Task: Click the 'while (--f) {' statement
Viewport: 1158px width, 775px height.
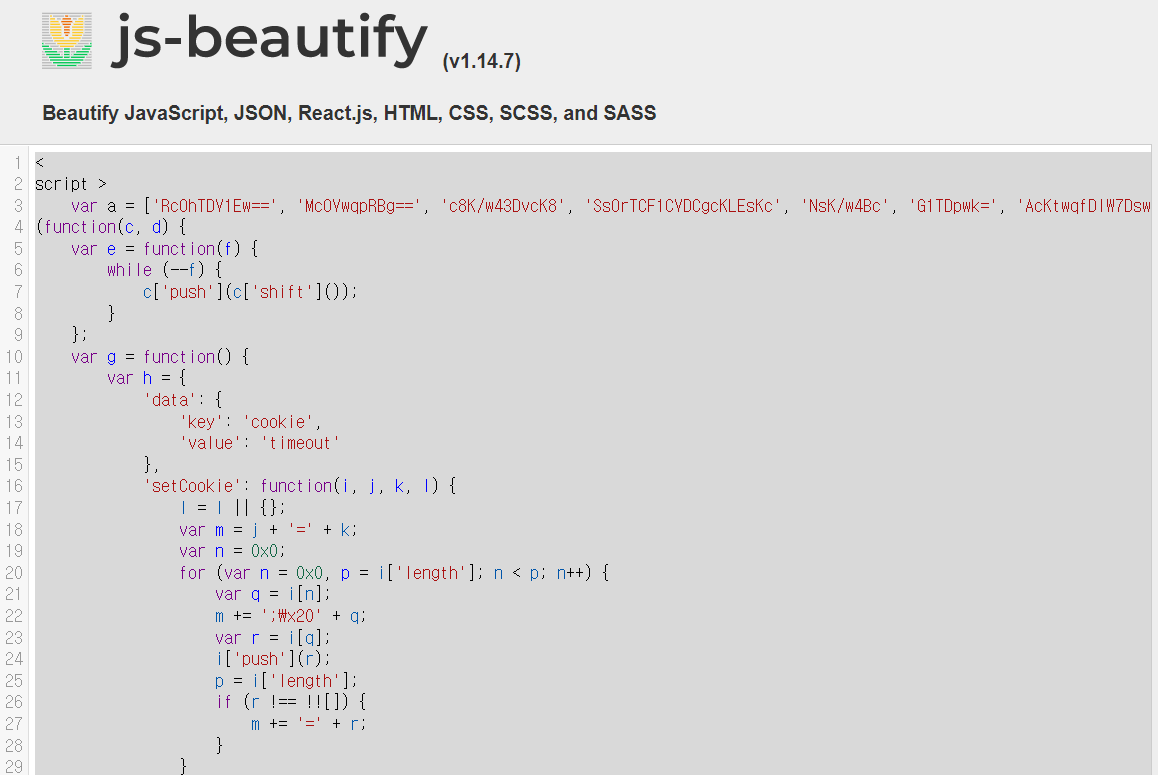Action: (165, 270)
